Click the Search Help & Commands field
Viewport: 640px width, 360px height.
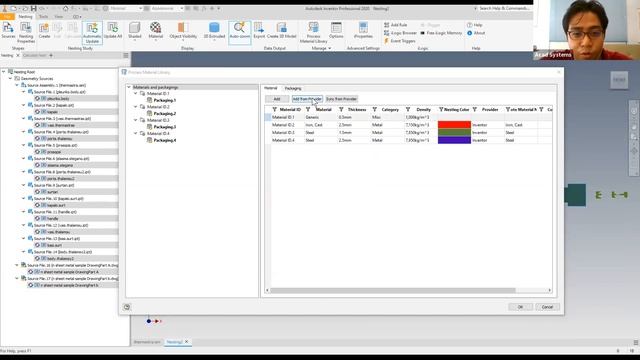coord(504,8)
